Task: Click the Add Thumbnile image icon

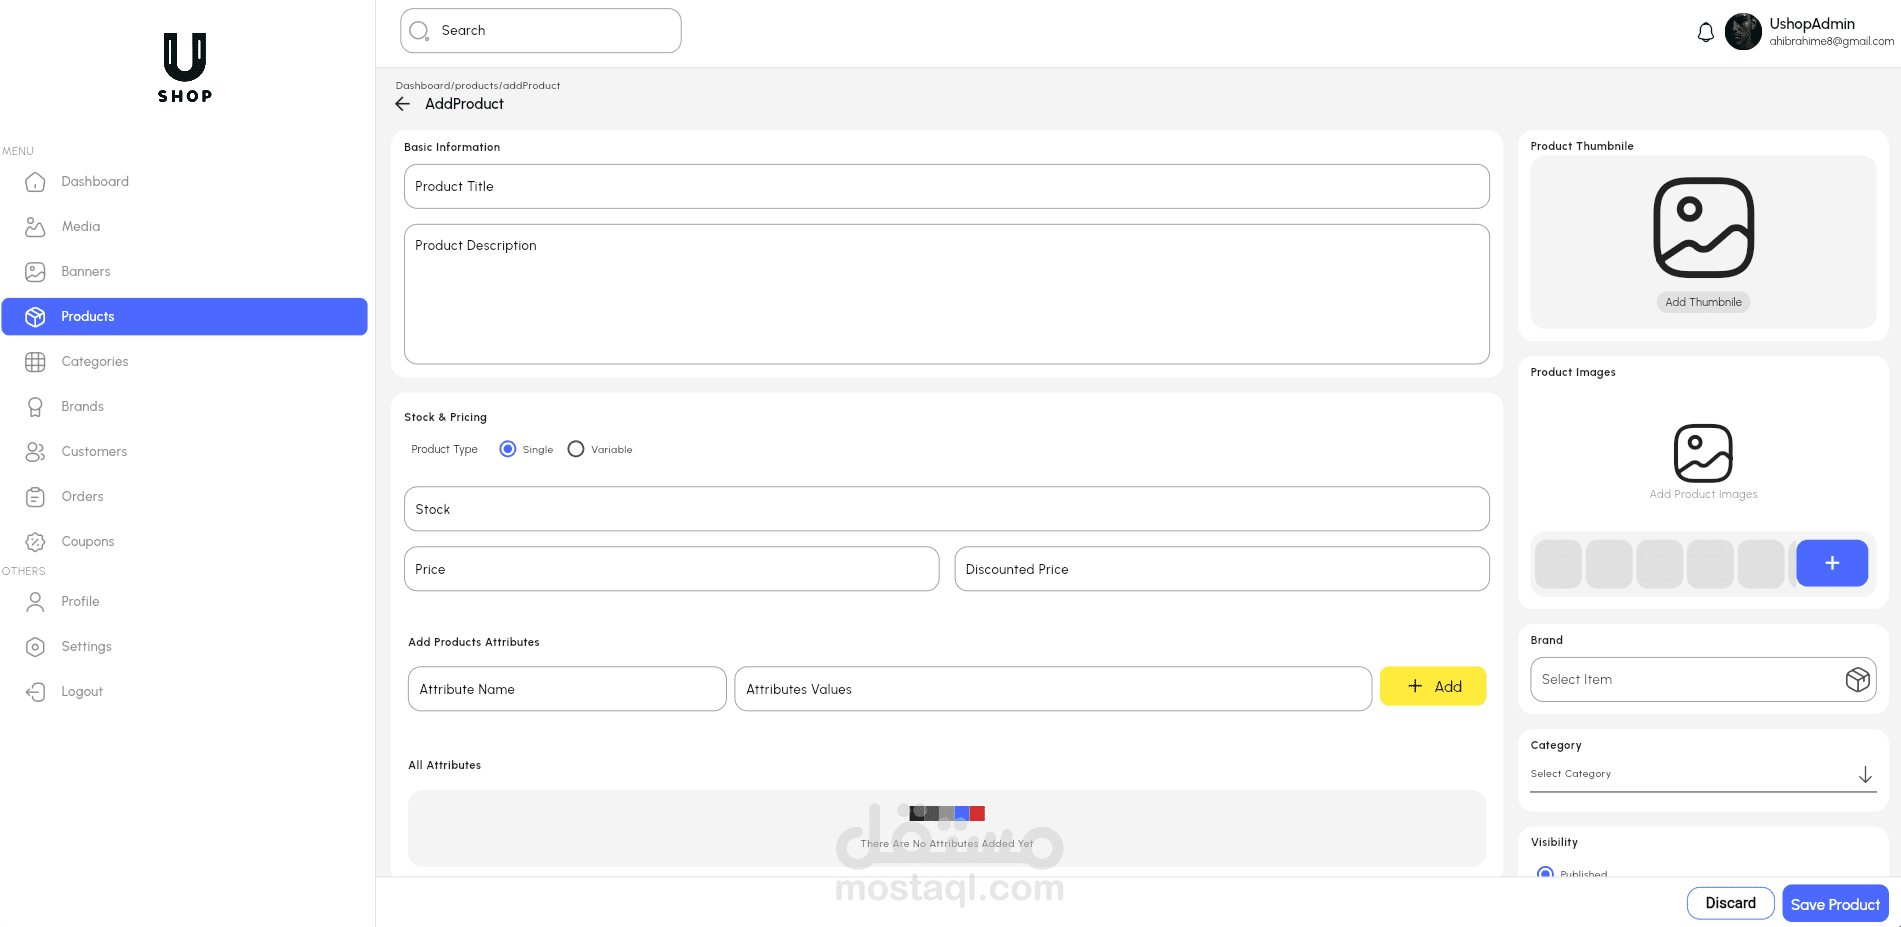Action: 1703,228
